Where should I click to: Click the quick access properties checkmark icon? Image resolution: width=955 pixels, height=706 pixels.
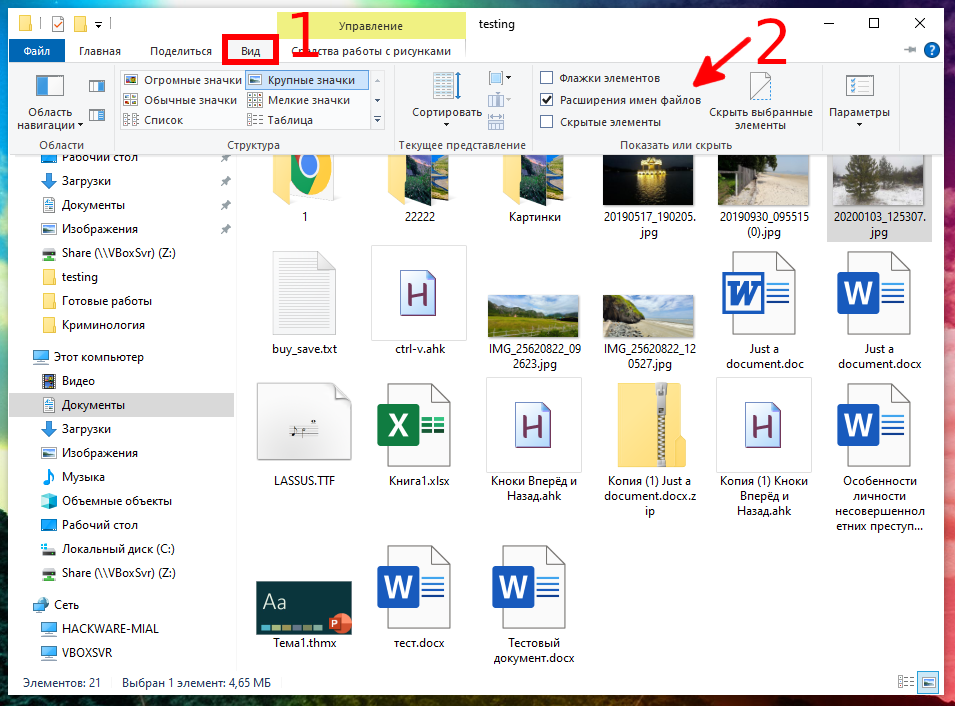click(58, 24)
